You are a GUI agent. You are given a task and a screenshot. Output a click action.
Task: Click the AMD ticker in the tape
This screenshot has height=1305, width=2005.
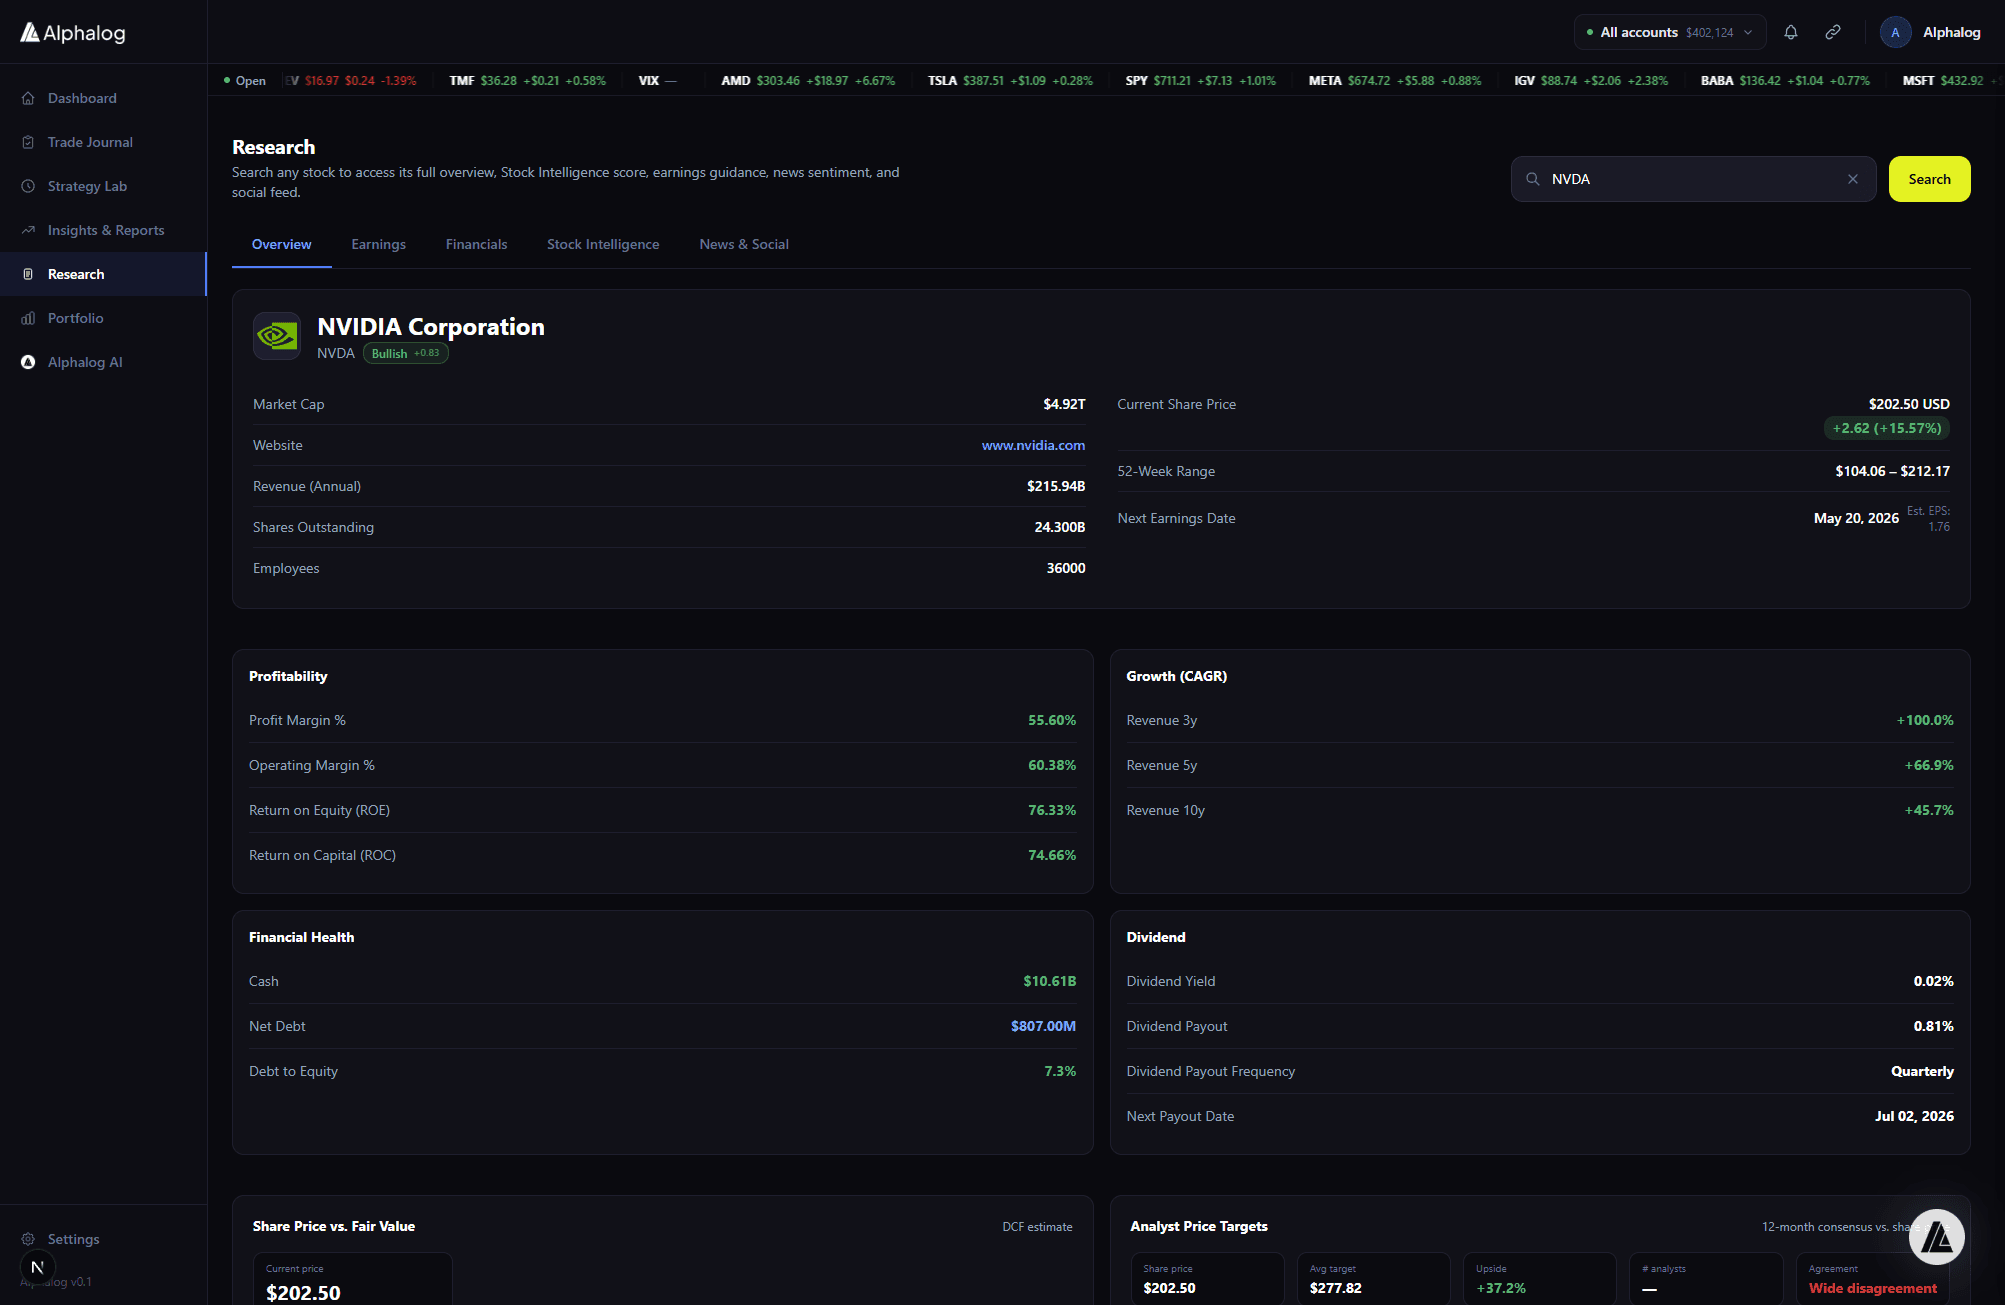(x=808, y=81)
